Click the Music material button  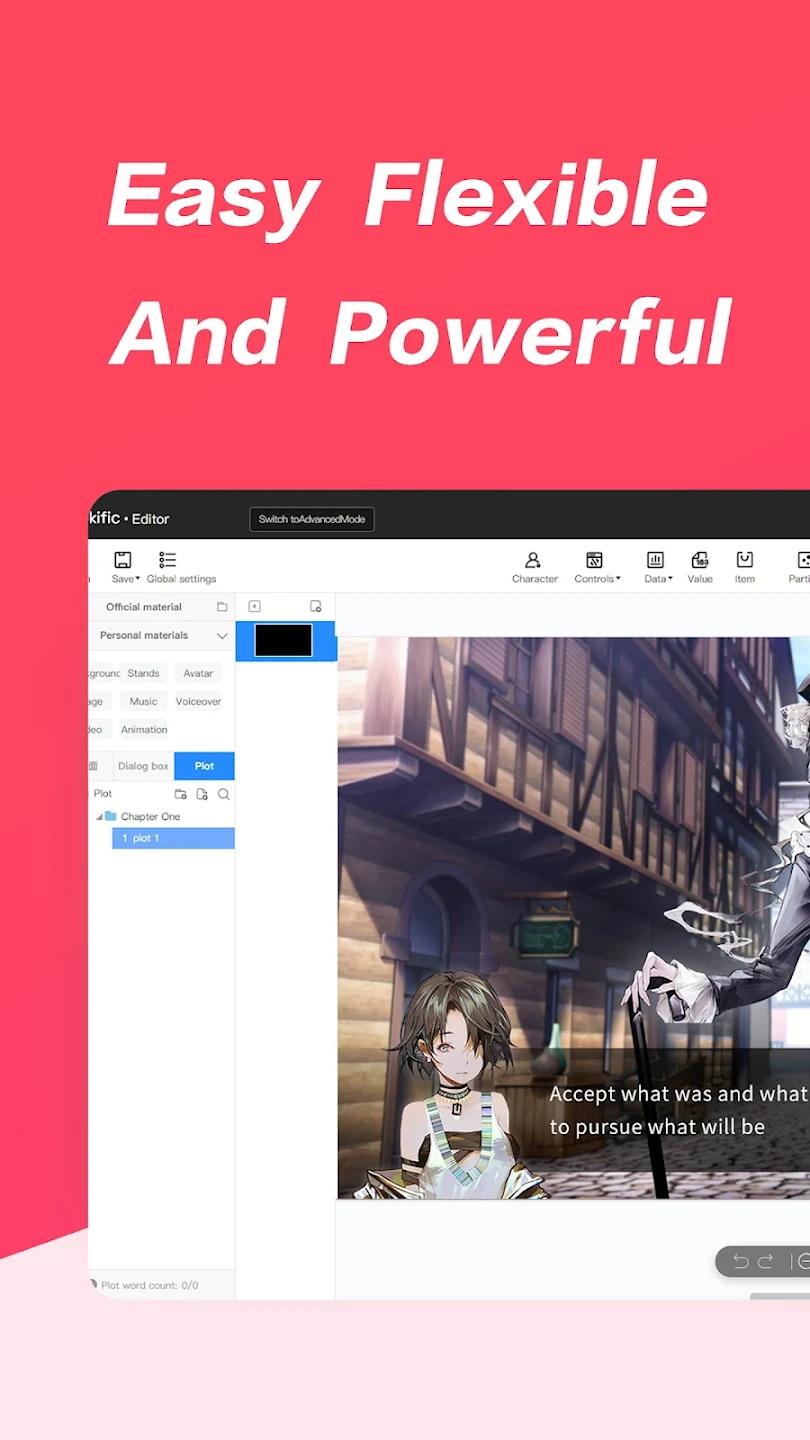coord(143,701)
